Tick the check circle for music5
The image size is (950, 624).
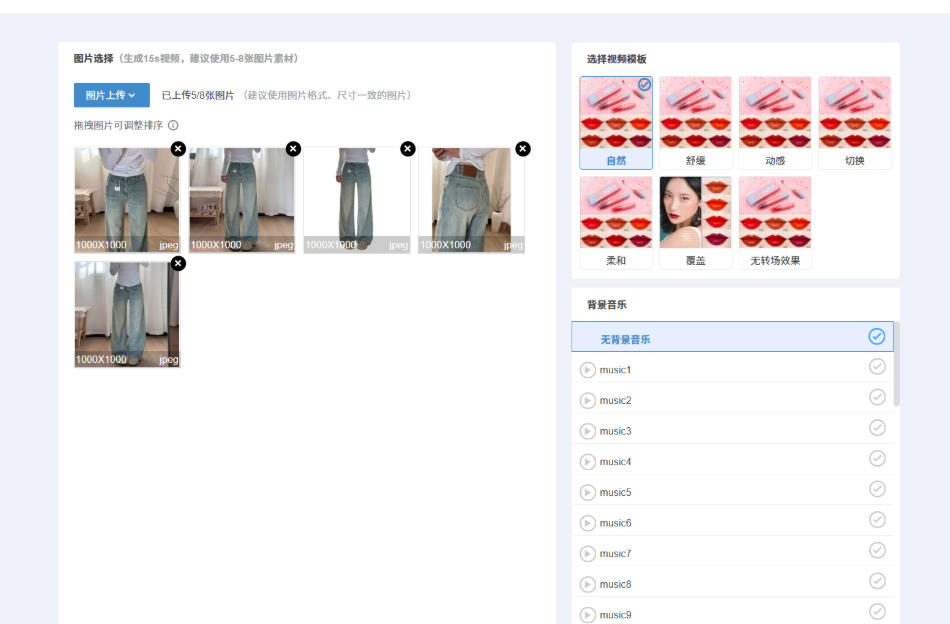[x=877, y=489]
